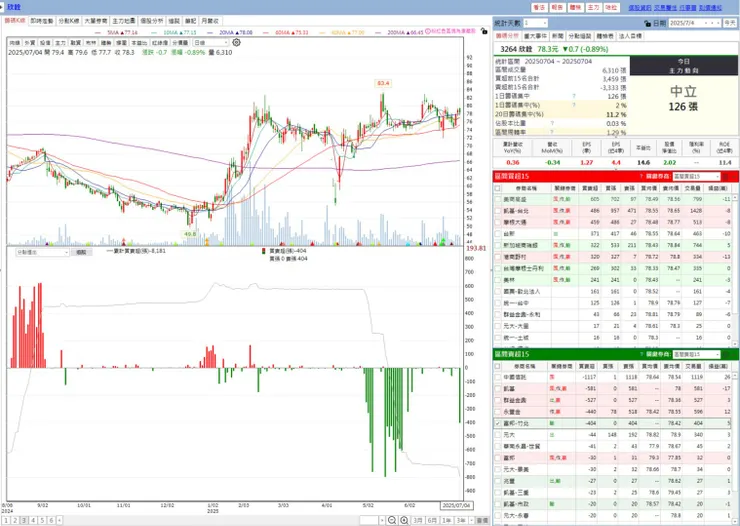Open the 關鍵券商 dropdown in red header
This screenshot has width=740, height=526.
tap(697, 176)
